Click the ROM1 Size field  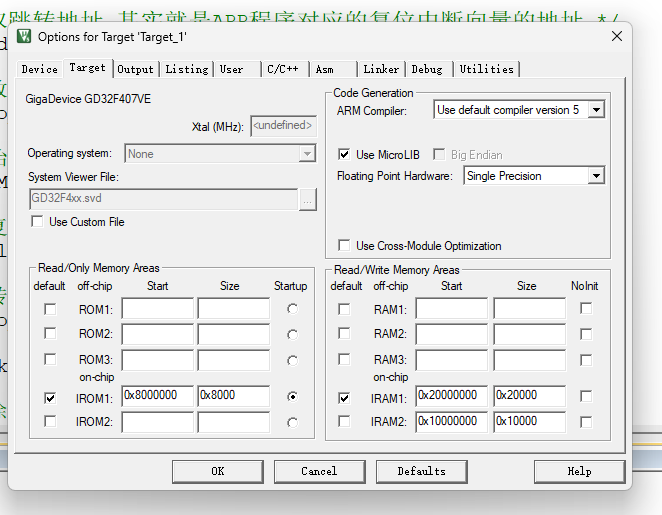coord(234,308)
